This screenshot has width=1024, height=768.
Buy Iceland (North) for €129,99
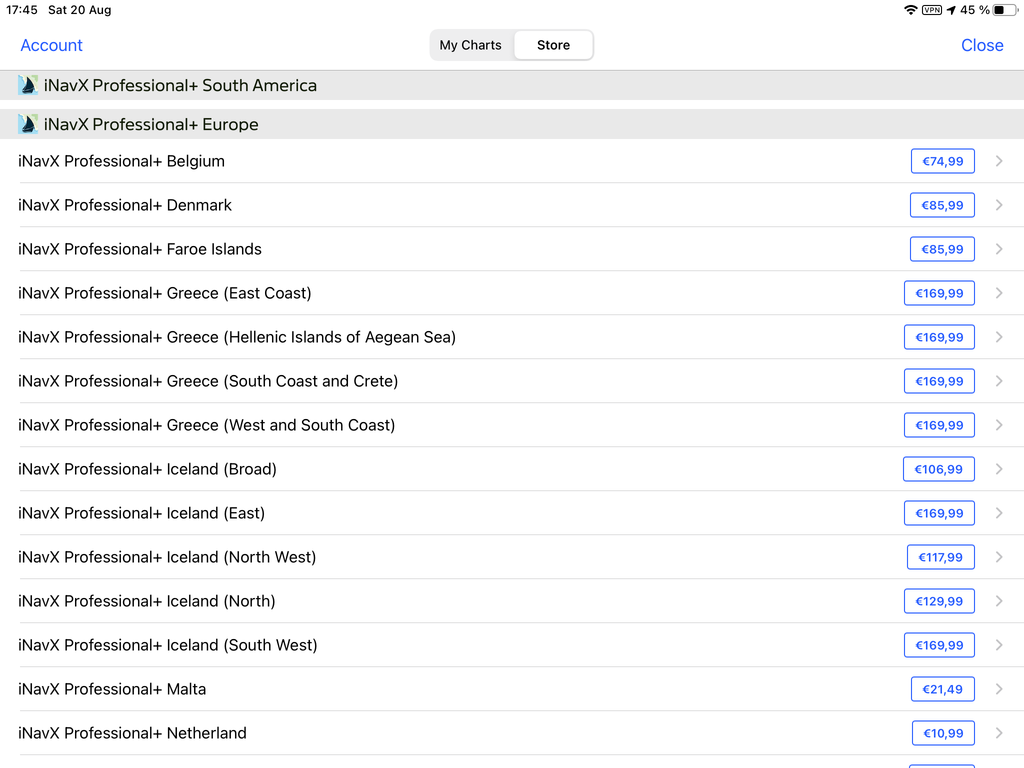tap(939, 601)
